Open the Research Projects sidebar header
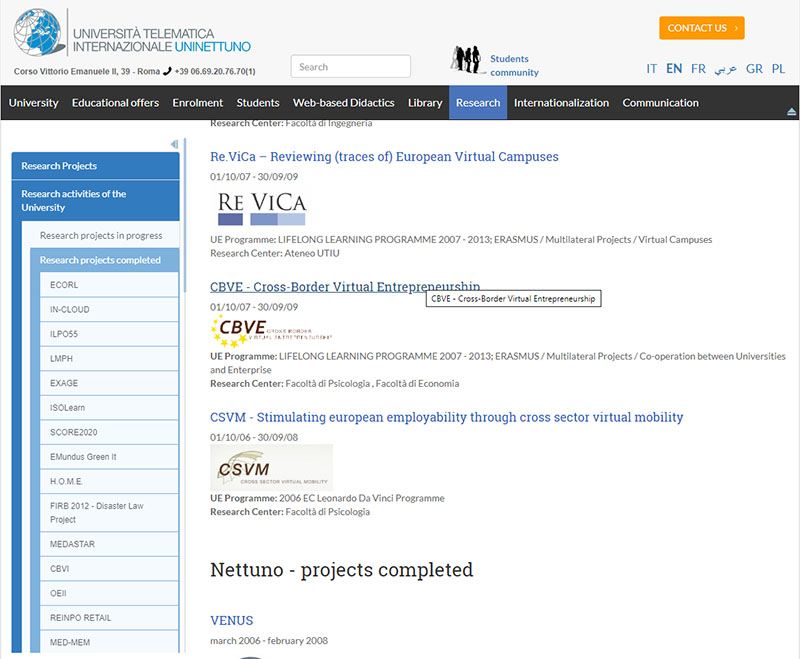Viewport: 800px width, 659px height. click(x=95, y=166)
